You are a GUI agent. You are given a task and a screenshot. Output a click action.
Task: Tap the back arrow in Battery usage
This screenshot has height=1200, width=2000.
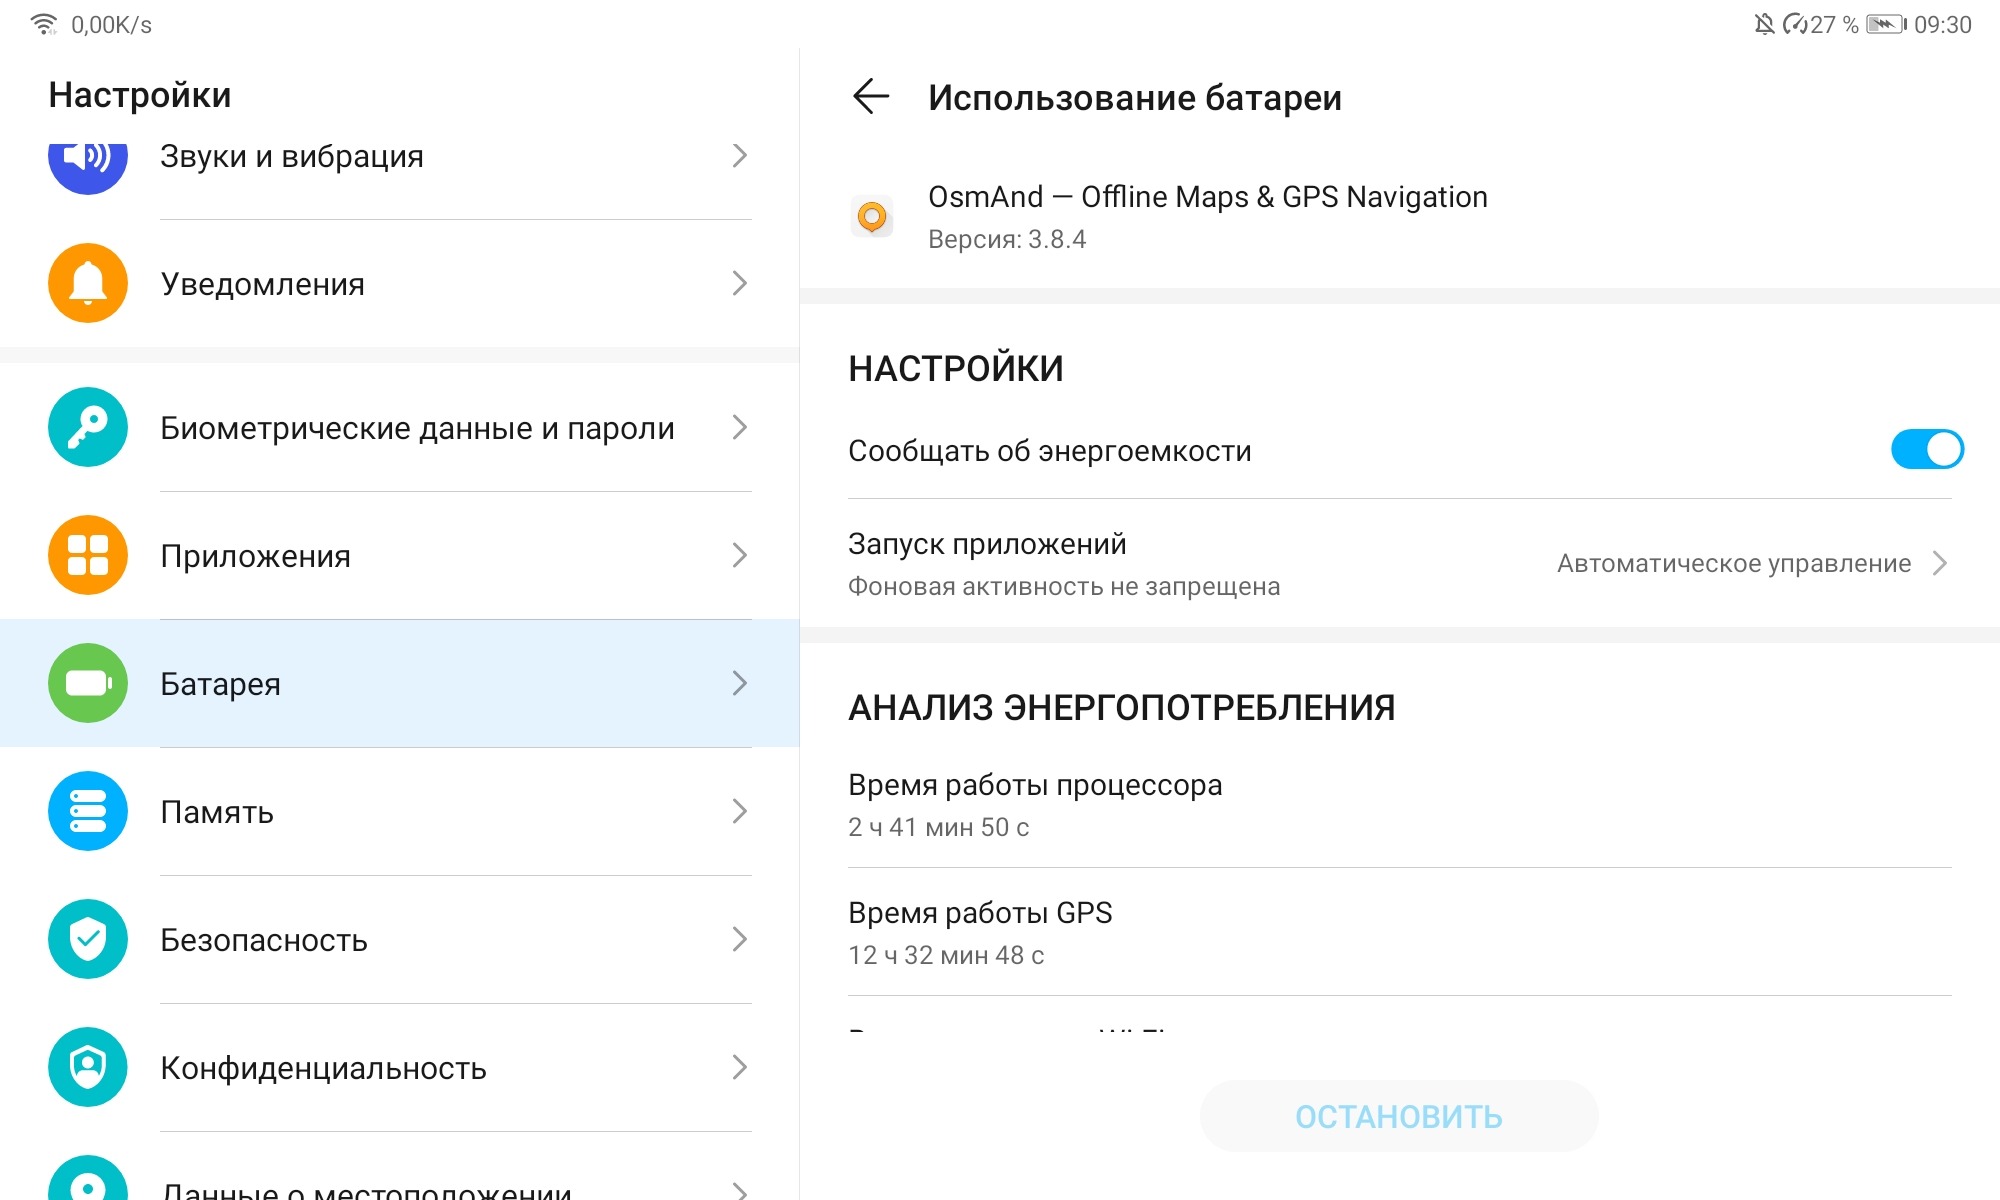click(x=871, y=97)
